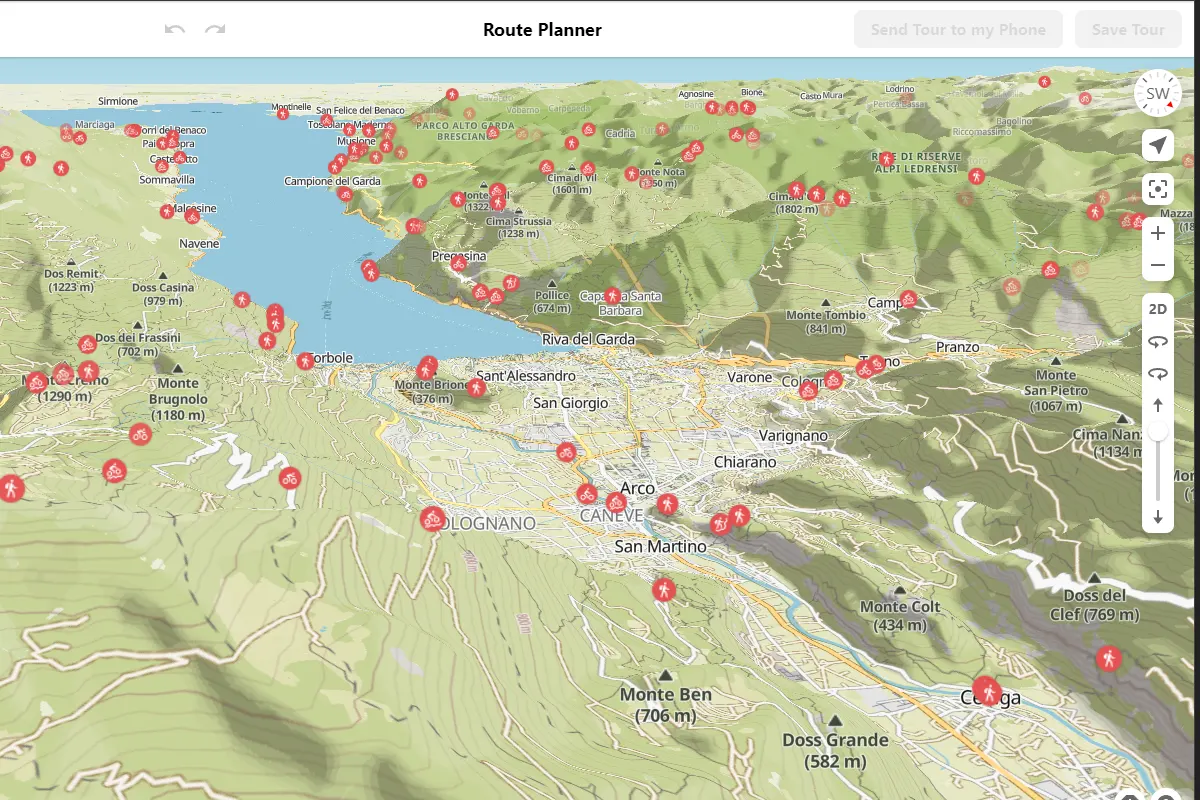The width and height of the screenshot is (1200, 800).
Task: Click the focus frame icon below location arrow
Action: point(1157,188)
